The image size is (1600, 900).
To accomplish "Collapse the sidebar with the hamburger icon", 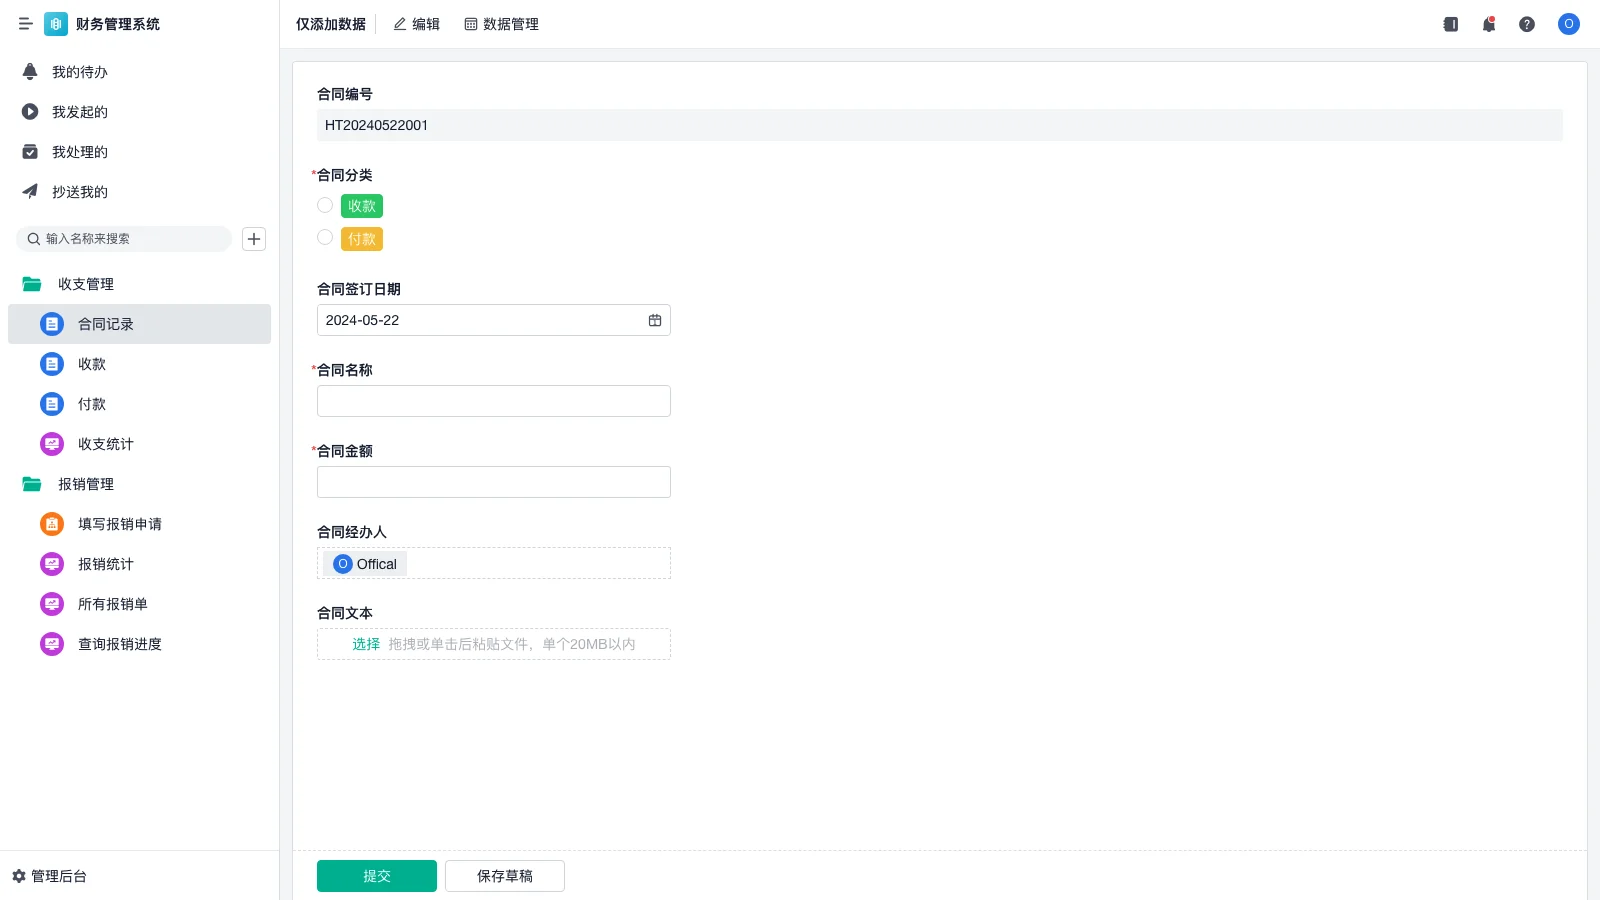I will (x=26, y=24).
